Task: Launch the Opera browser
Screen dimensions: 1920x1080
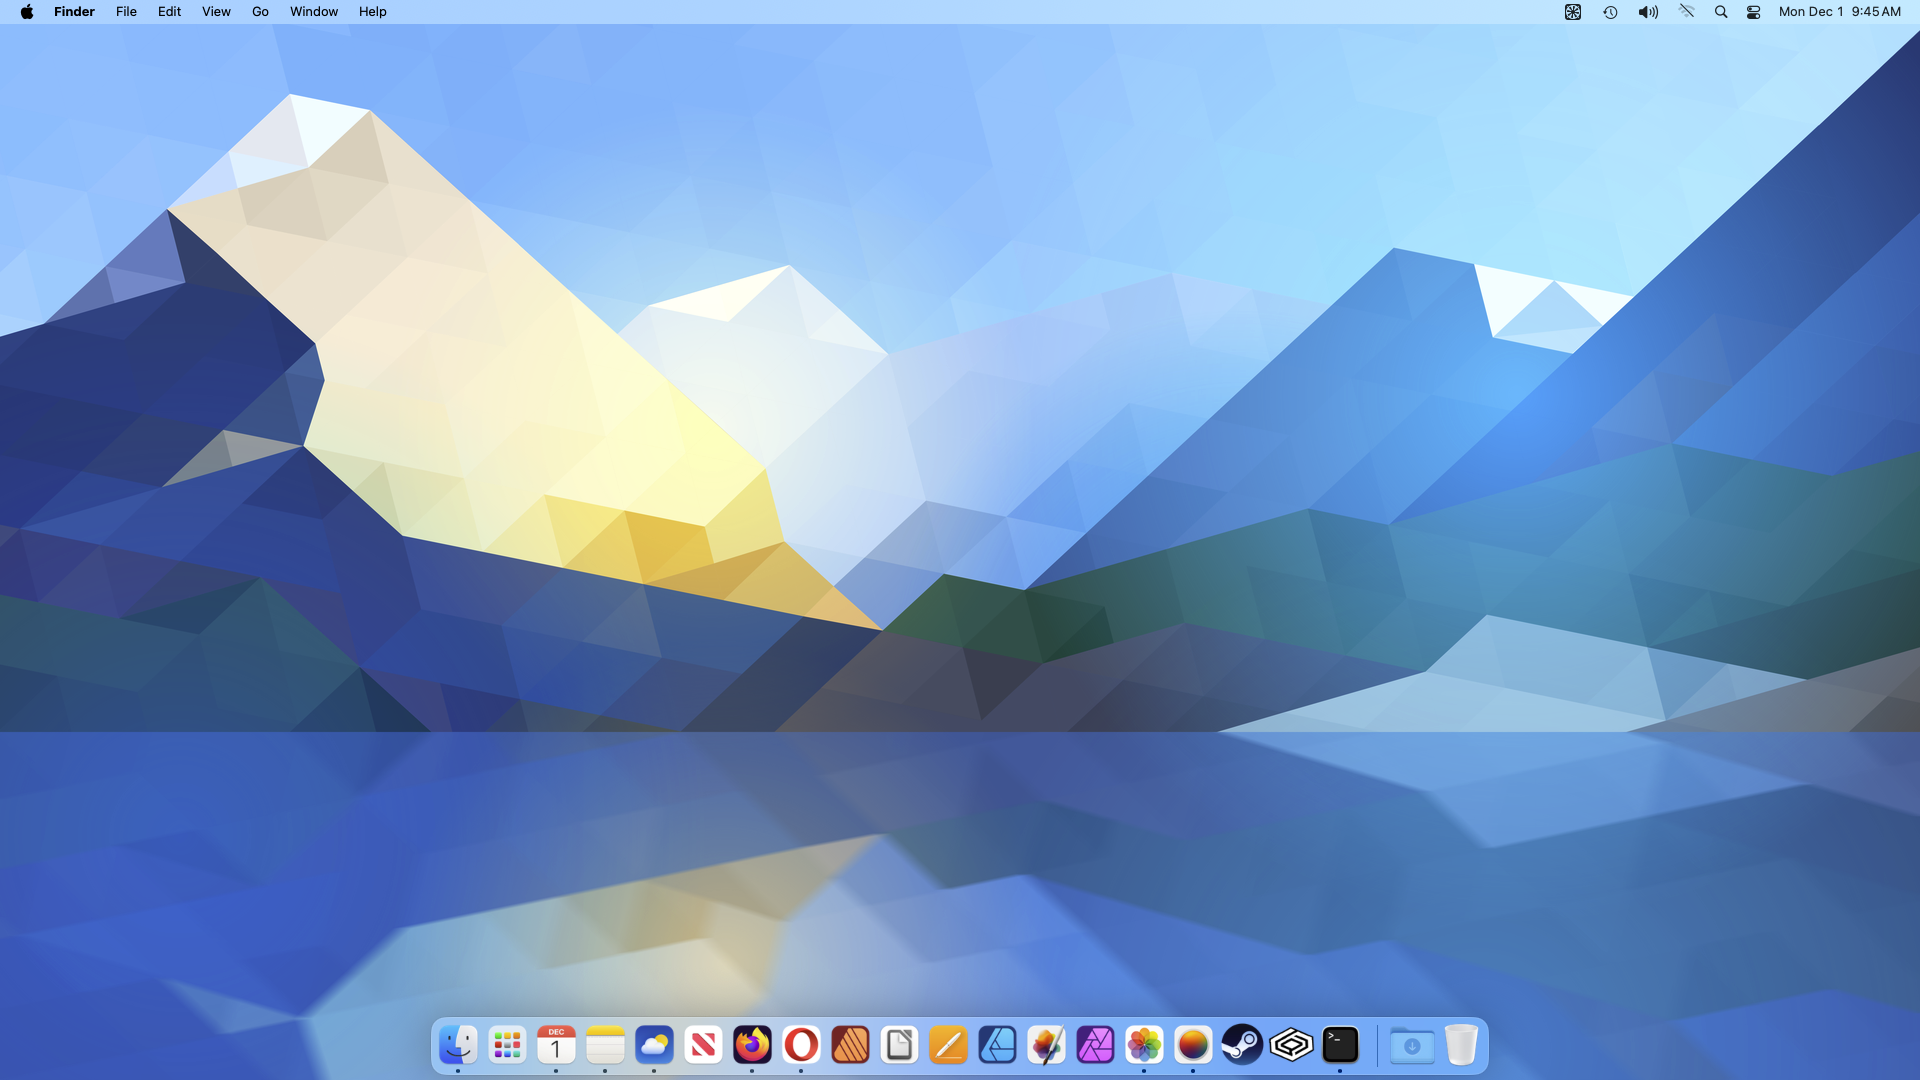Action: point(801,1046)
